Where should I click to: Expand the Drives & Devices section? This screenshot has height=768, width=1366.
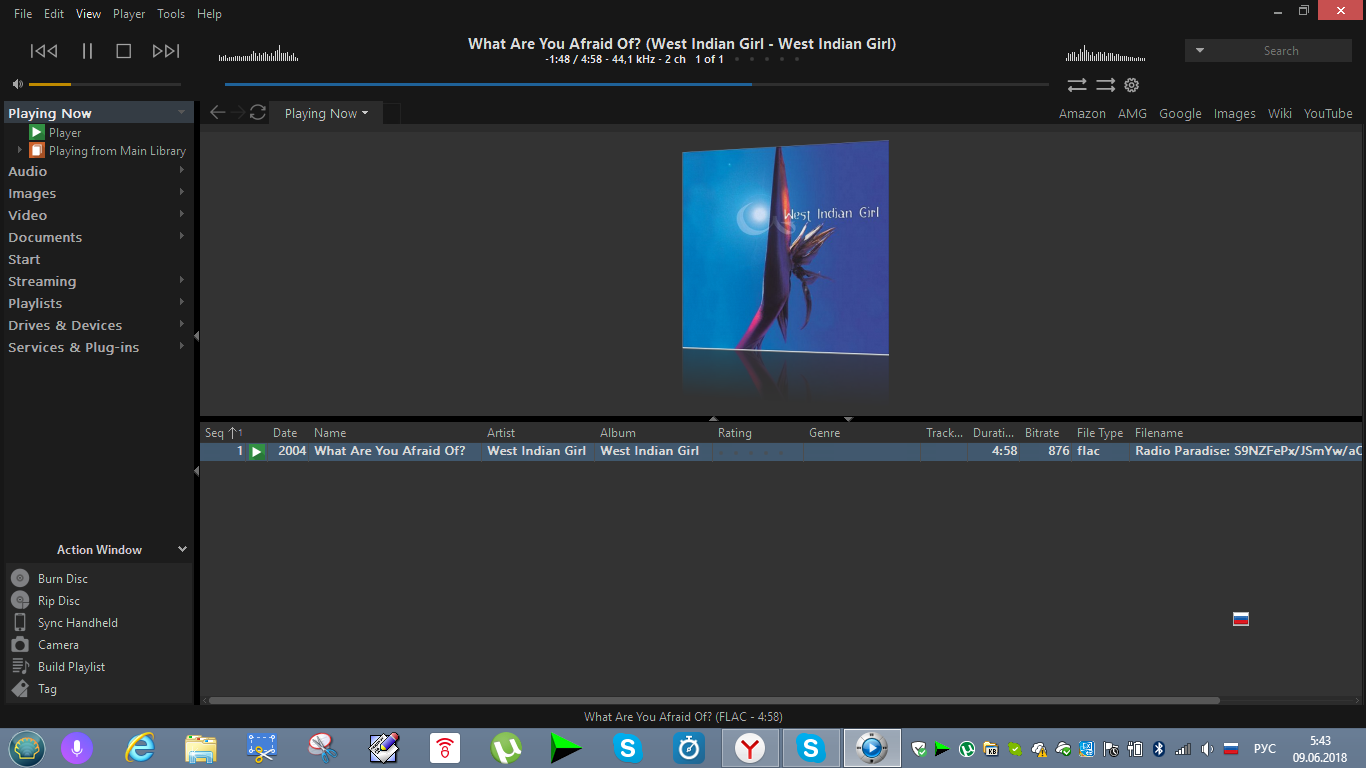click(181, 324)
